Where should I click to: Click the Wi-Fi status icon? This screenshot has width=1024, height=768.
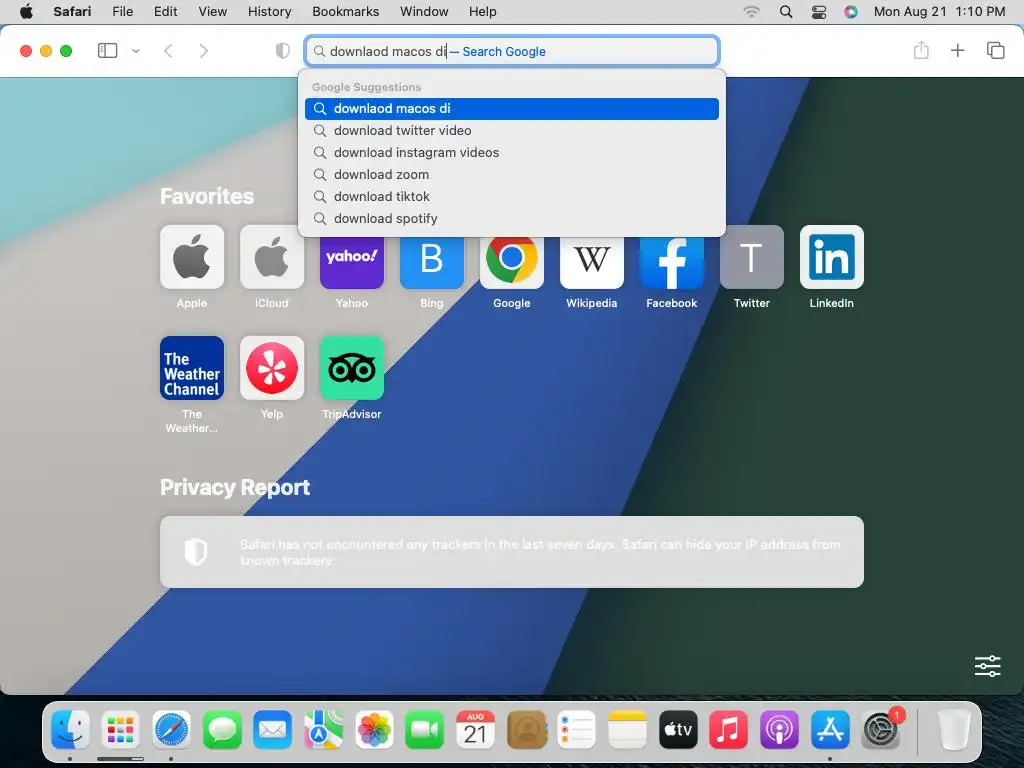pos(752,11)
